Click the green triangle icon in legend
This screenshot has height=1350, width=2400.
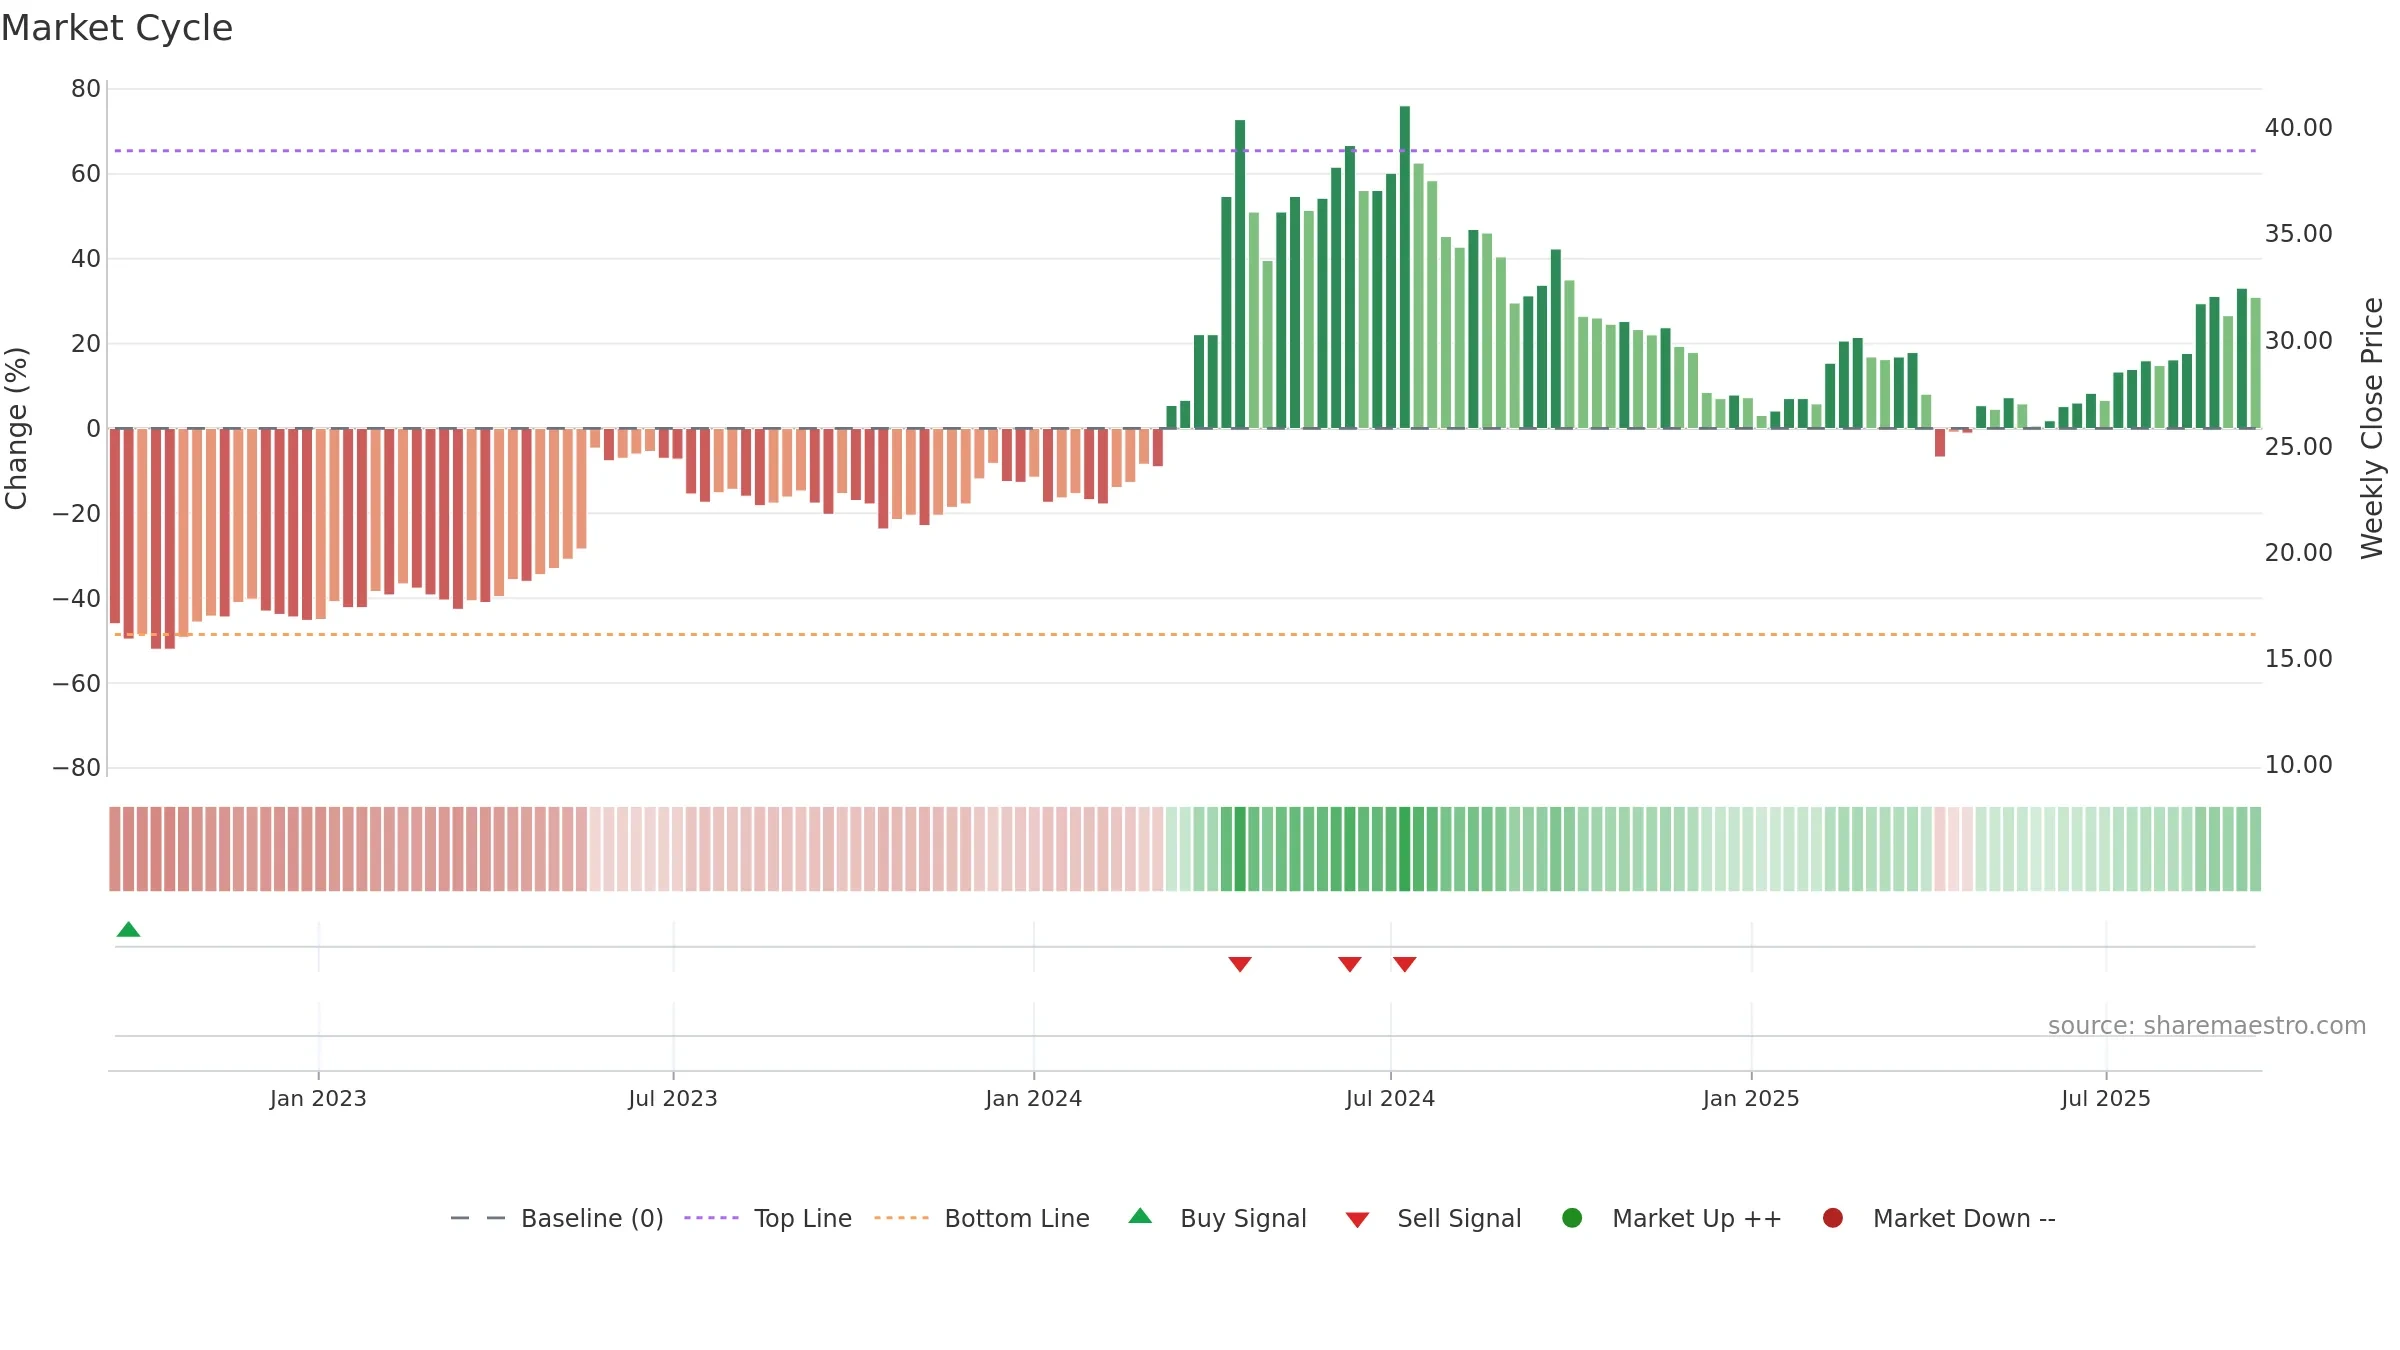[x=1140, y=1216]
